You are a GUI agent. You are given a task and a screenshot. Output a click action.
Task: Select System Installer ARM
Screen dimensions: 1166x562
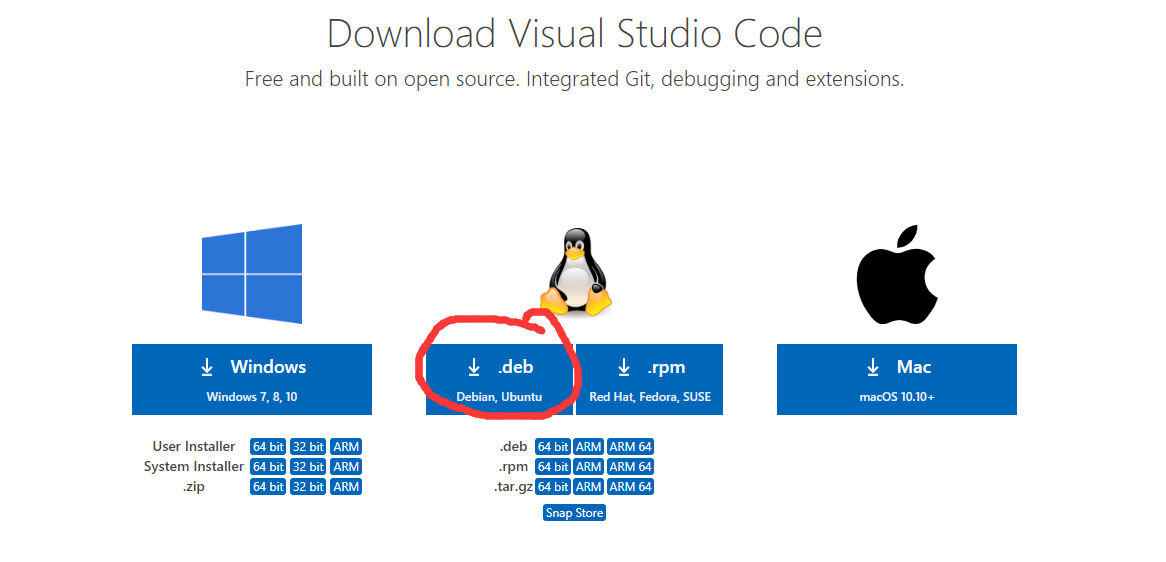347,467
